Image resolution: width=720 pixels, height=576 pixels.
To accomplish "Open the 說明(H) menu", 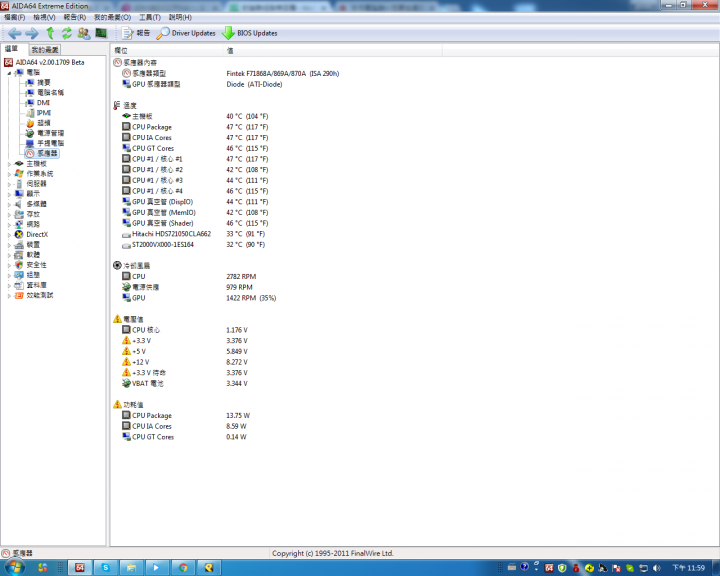I will pos(180,17).
